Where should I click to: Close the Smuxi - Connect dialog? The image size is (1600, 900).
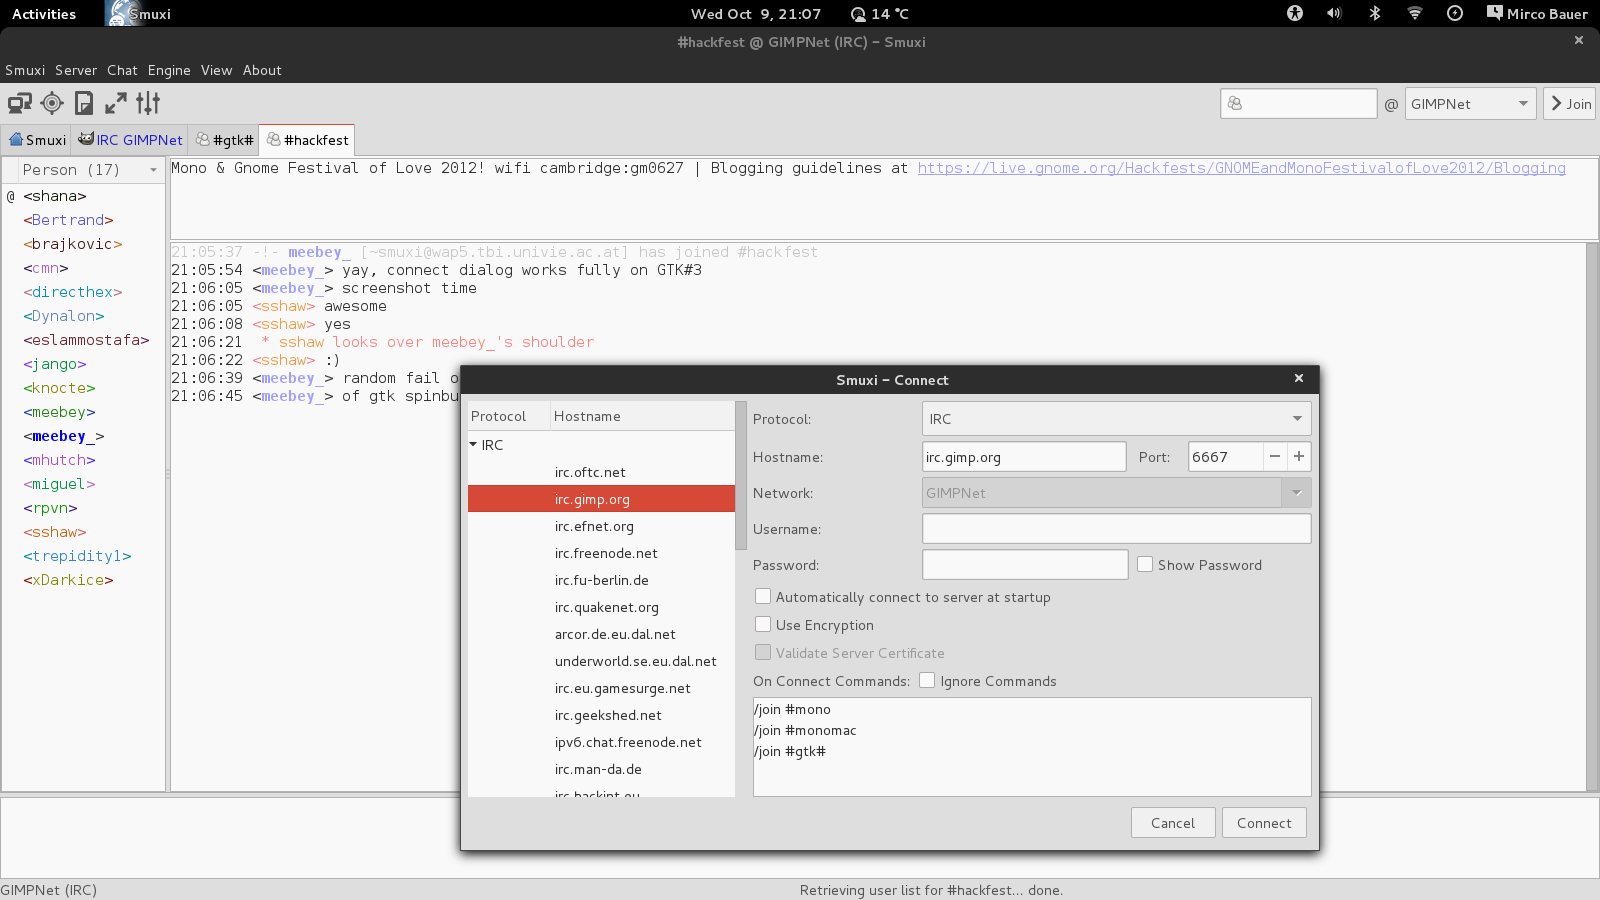1299,378
